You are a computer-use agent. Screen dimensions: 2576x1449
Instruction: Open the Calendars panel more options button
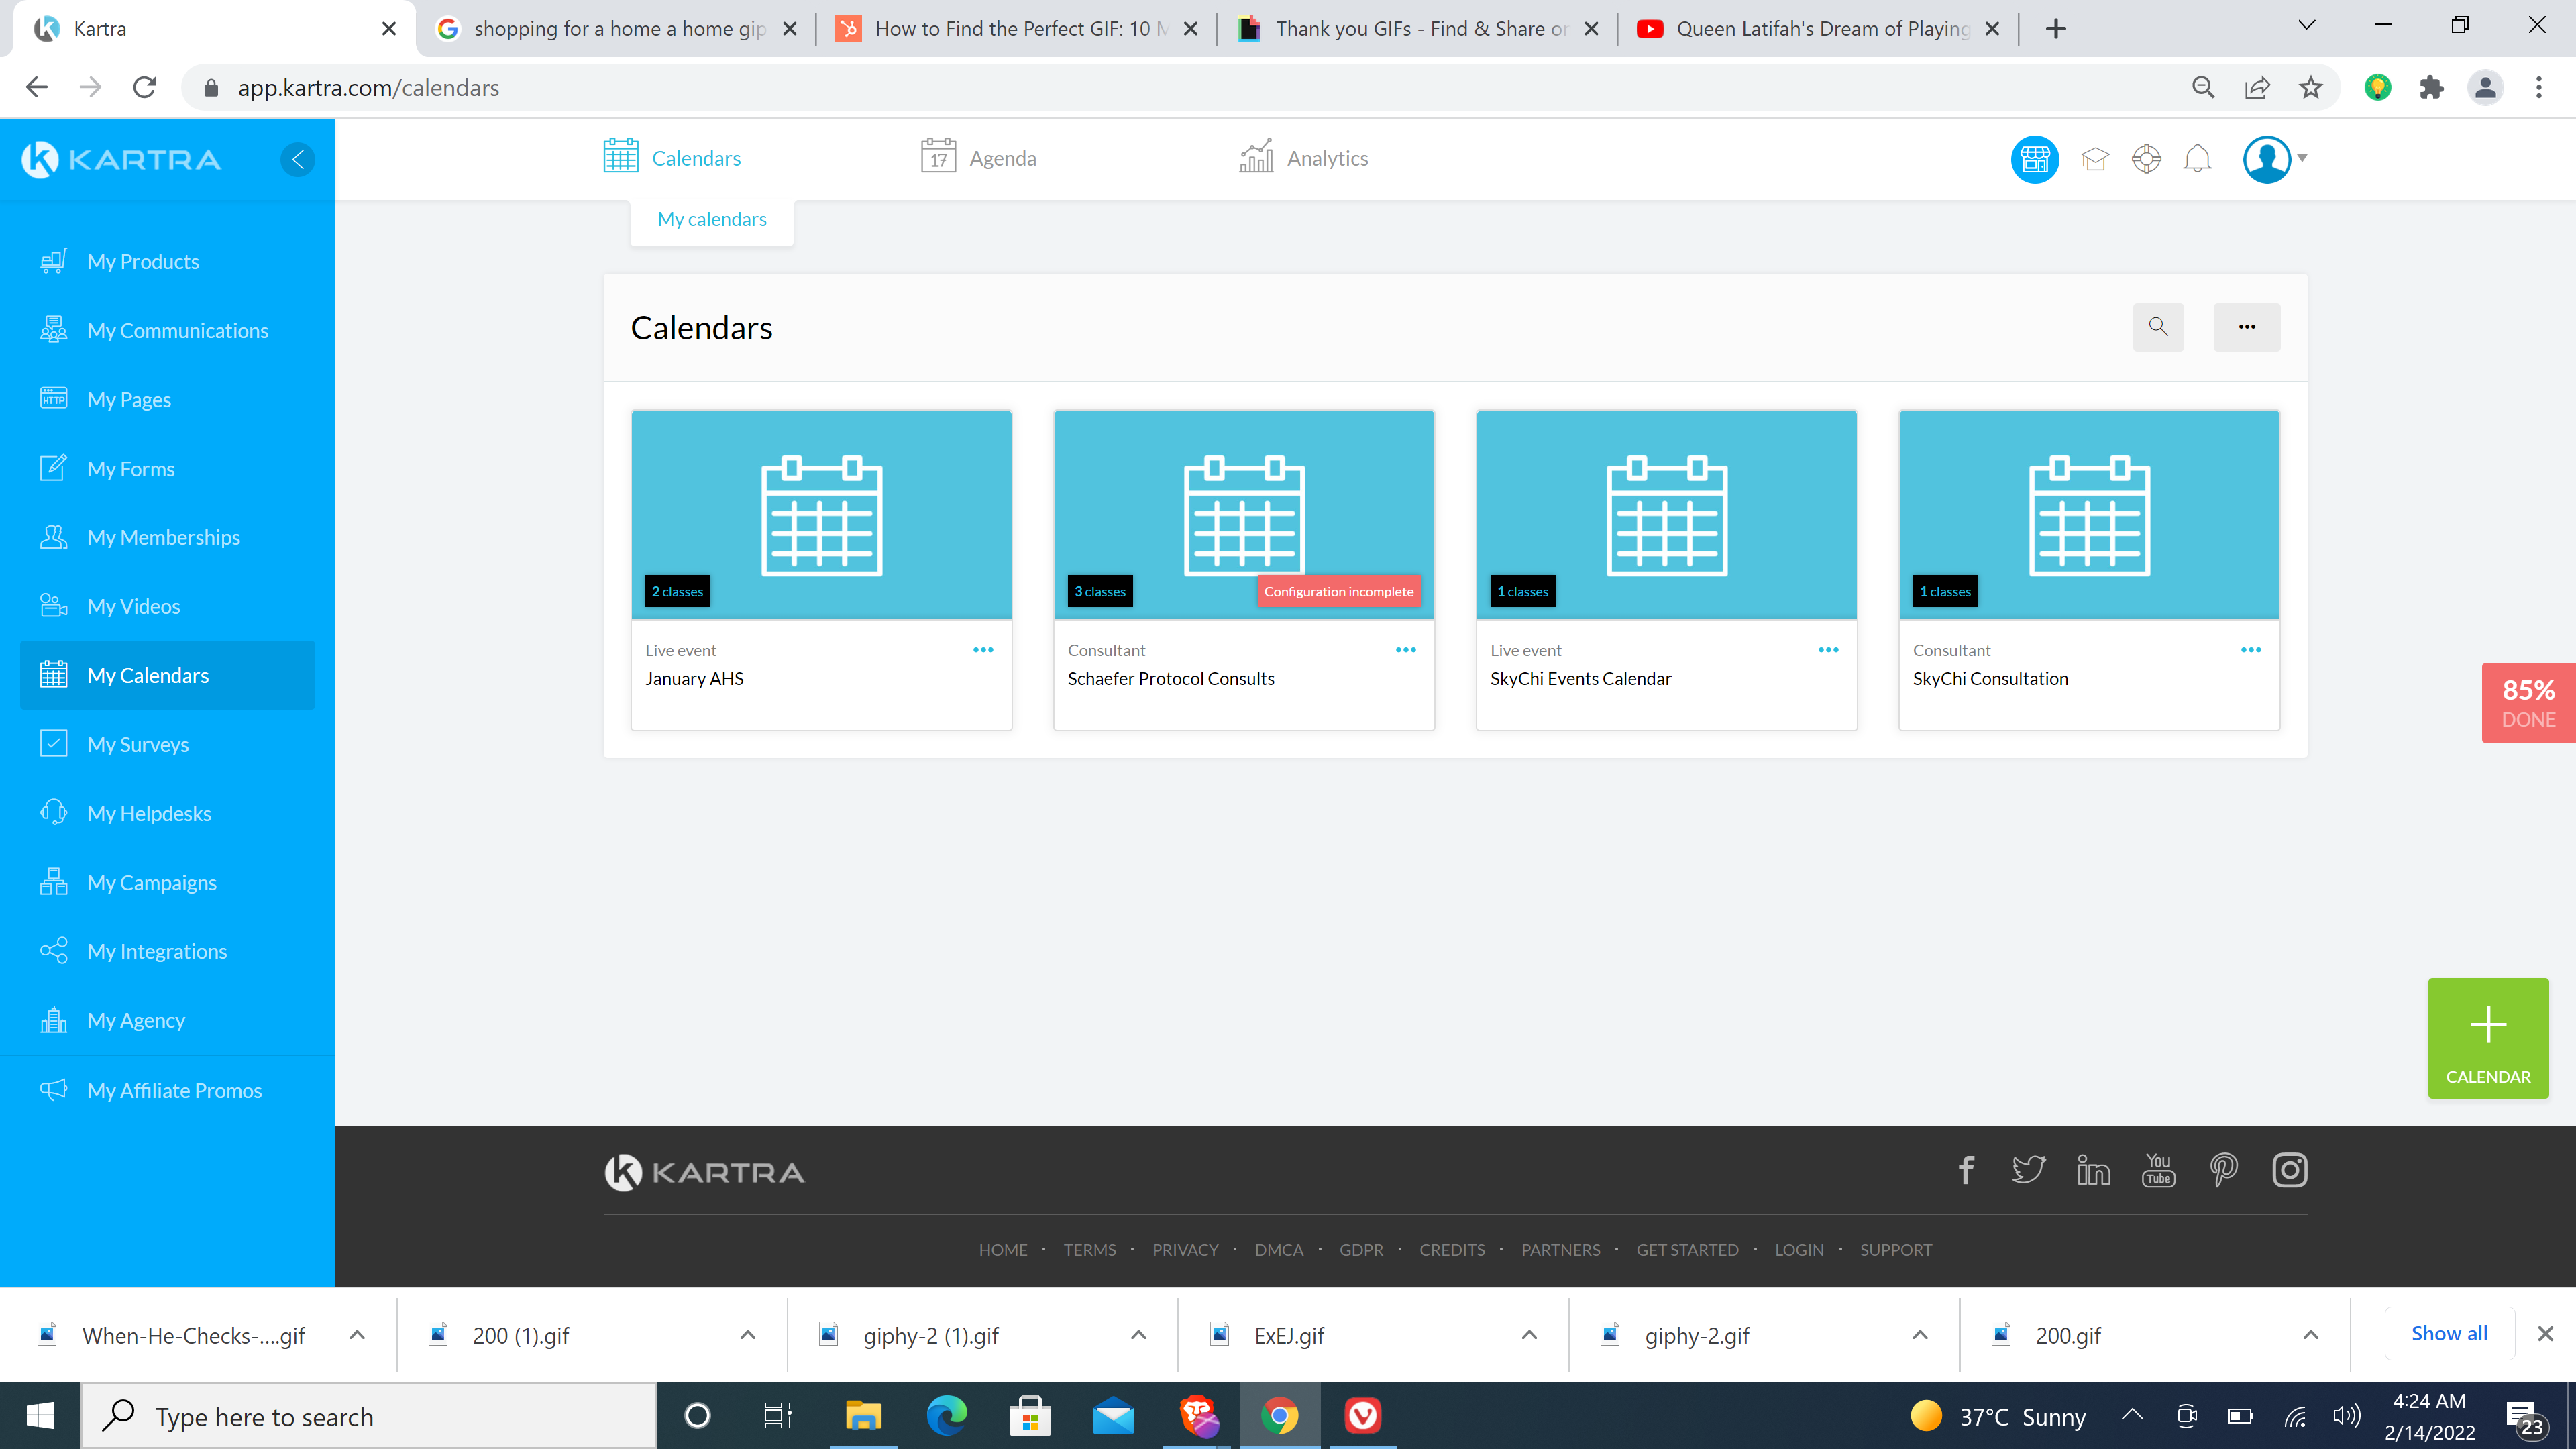(x=2246, y=327)
